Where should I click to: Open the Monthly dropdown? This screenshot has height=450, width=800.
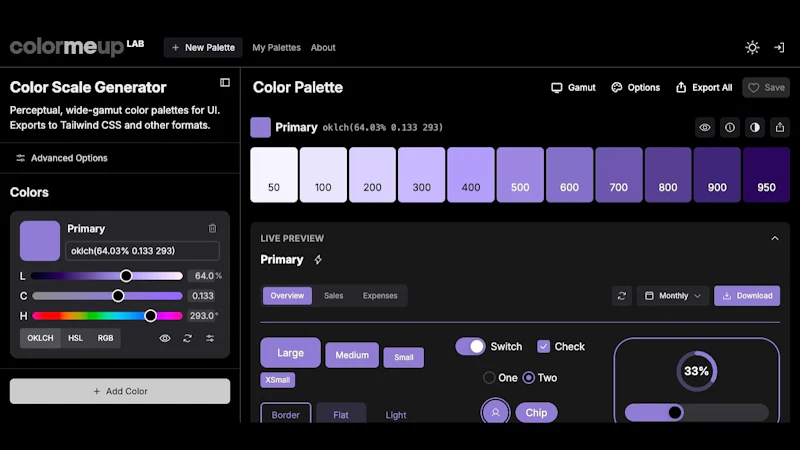[672, 296]
